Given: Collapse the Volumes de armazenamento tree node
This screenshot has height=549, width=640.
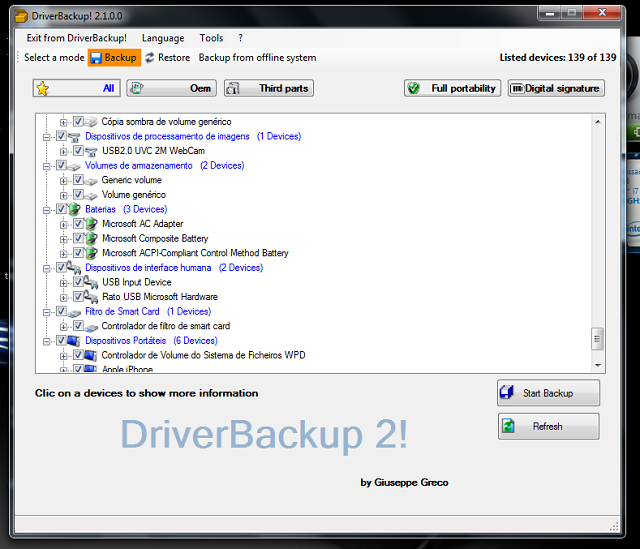Looking at the screenshot, I should 46,166.
